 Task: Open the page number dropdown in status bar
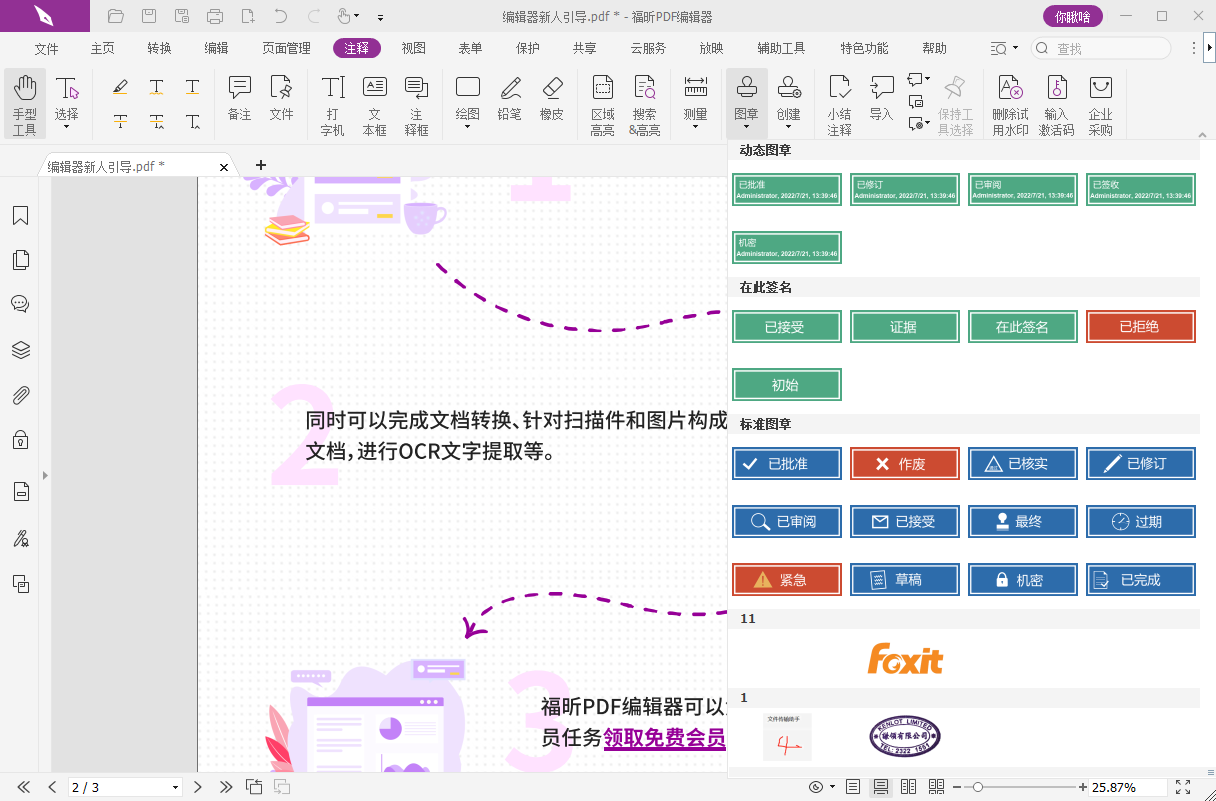point(176,788)
